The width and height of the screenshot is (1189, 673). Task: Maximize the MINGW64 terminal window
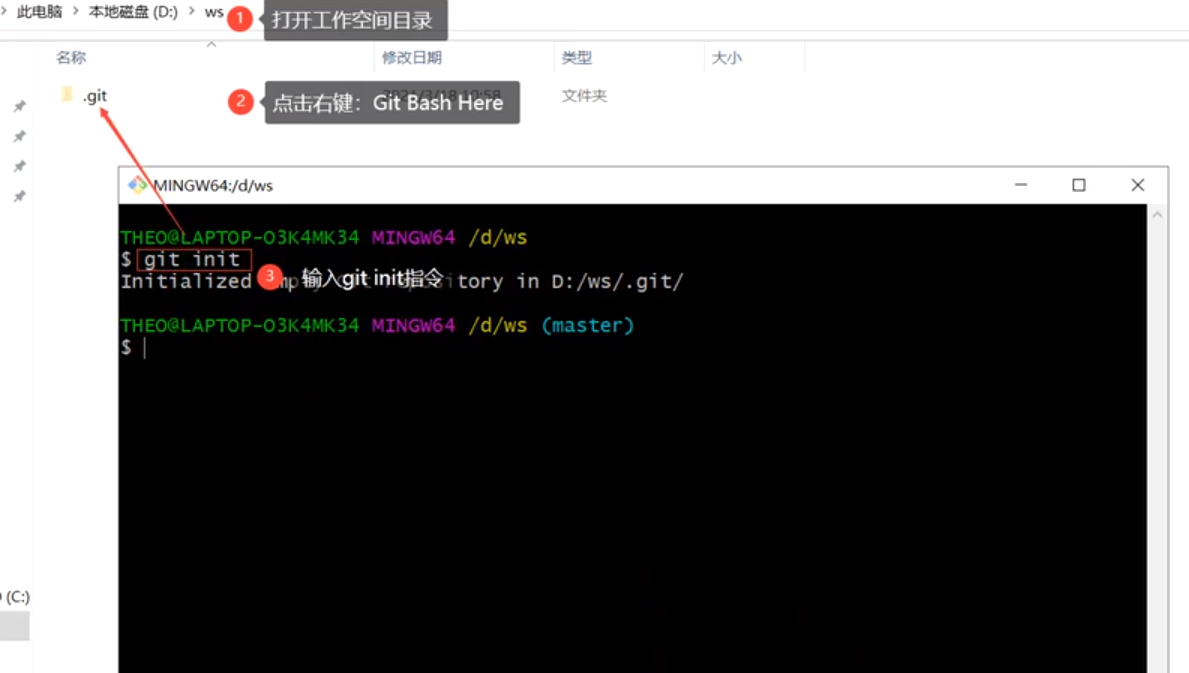(x=1078, y=185)
